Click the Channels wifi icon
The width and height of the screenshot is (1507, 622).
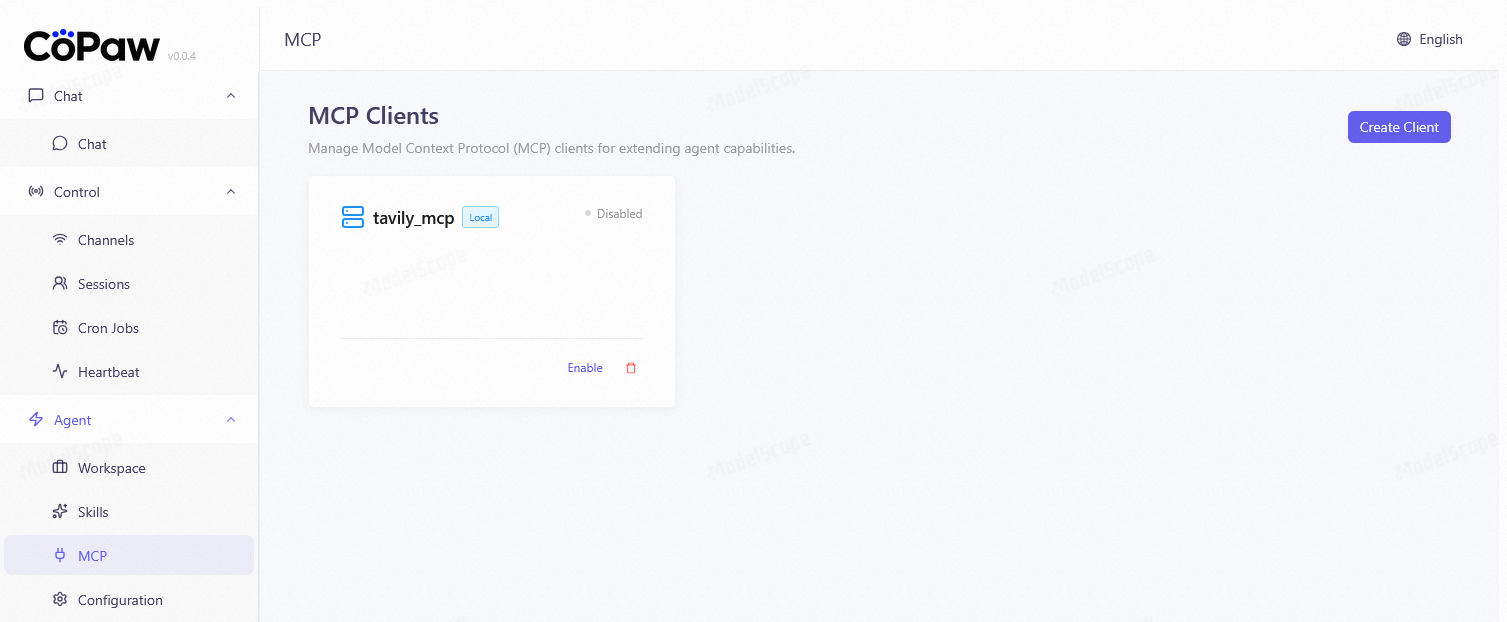(x=60, y=240)
